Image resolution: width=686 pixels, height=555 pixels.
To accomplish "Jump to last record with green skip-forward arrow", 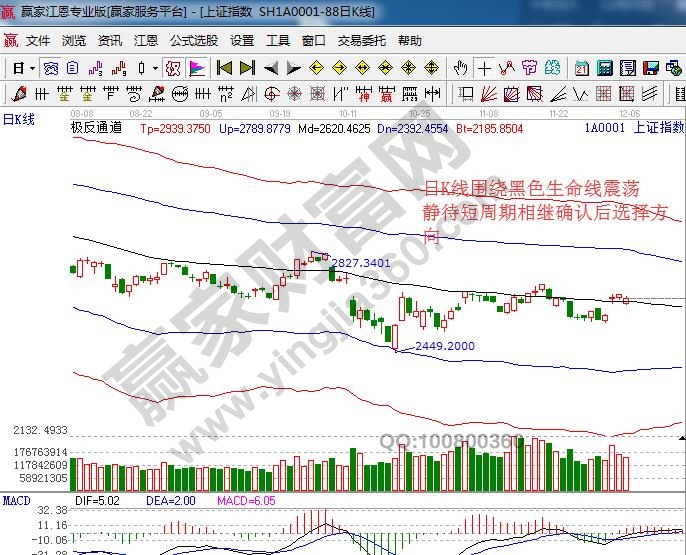I will coord(246,69).
